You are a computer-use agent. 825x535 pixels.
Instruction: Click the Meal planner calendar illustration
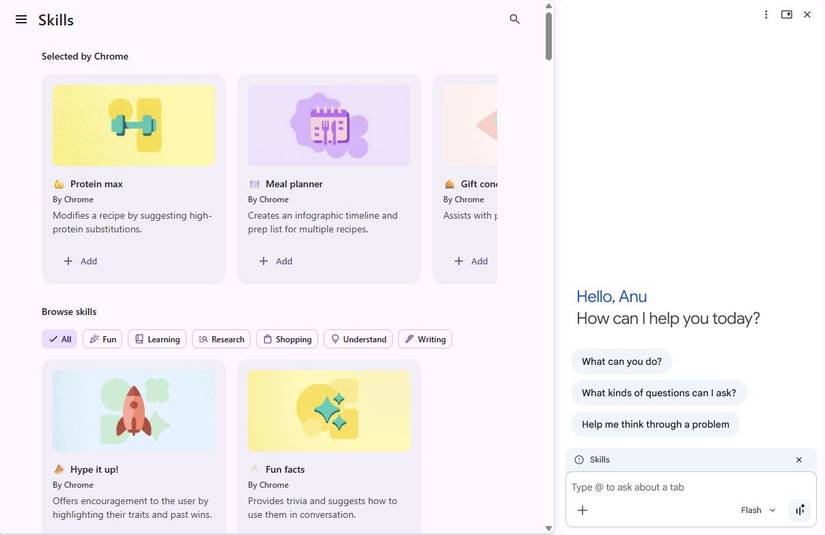[x=329, y=125]
